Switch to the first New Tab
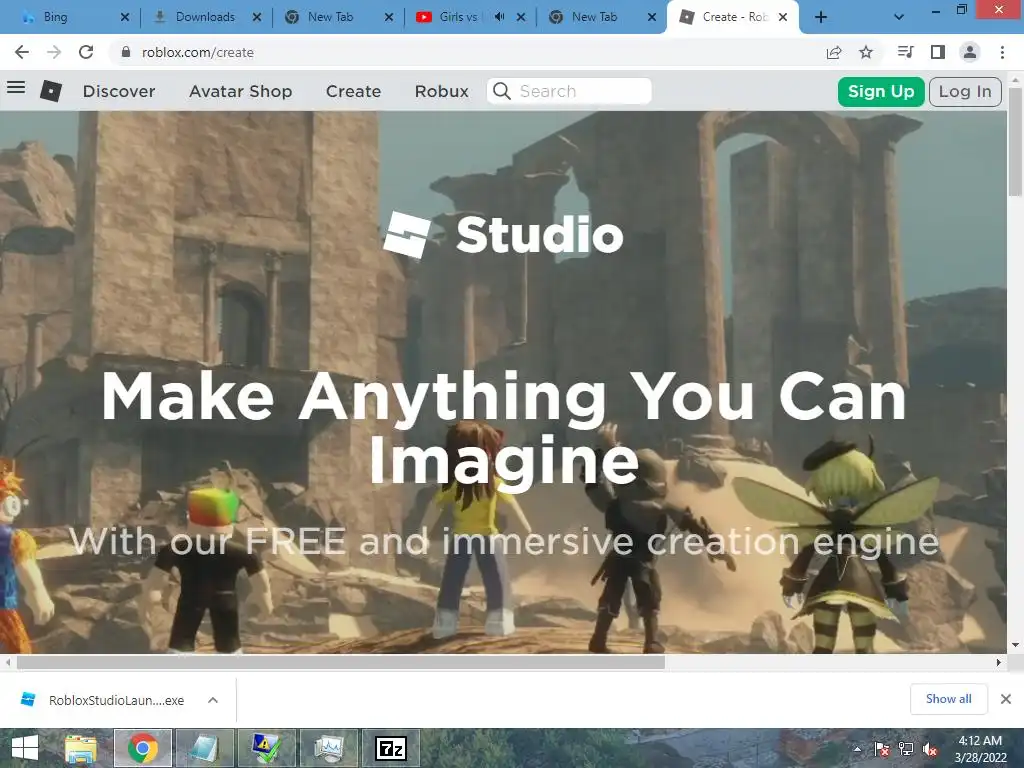Screen dimensions: 1024x768 pos(330,17)
